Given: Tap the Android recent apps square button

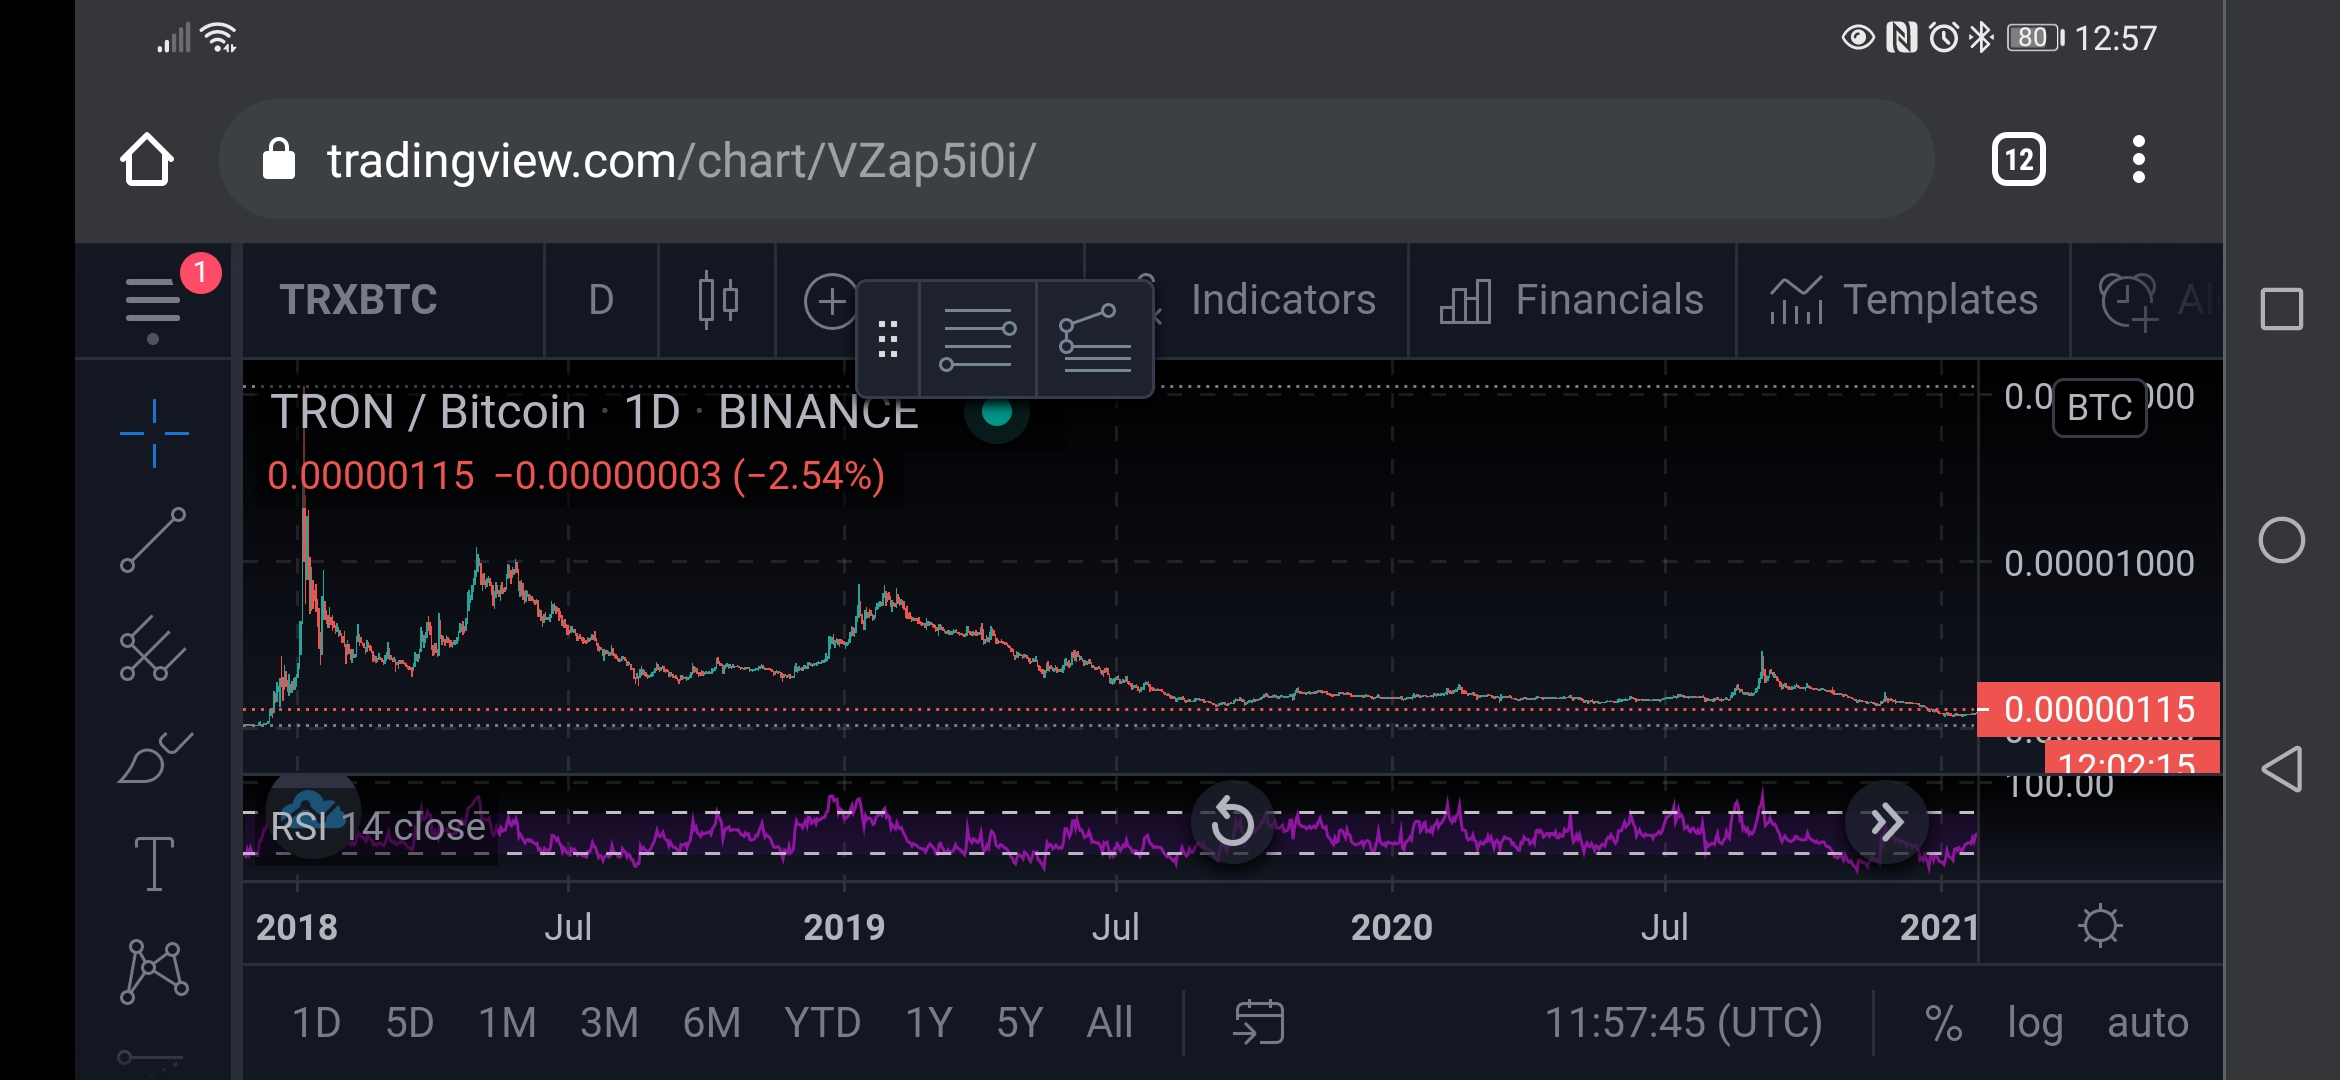Looking at the screenshot, I should [x=2282, y=309].
